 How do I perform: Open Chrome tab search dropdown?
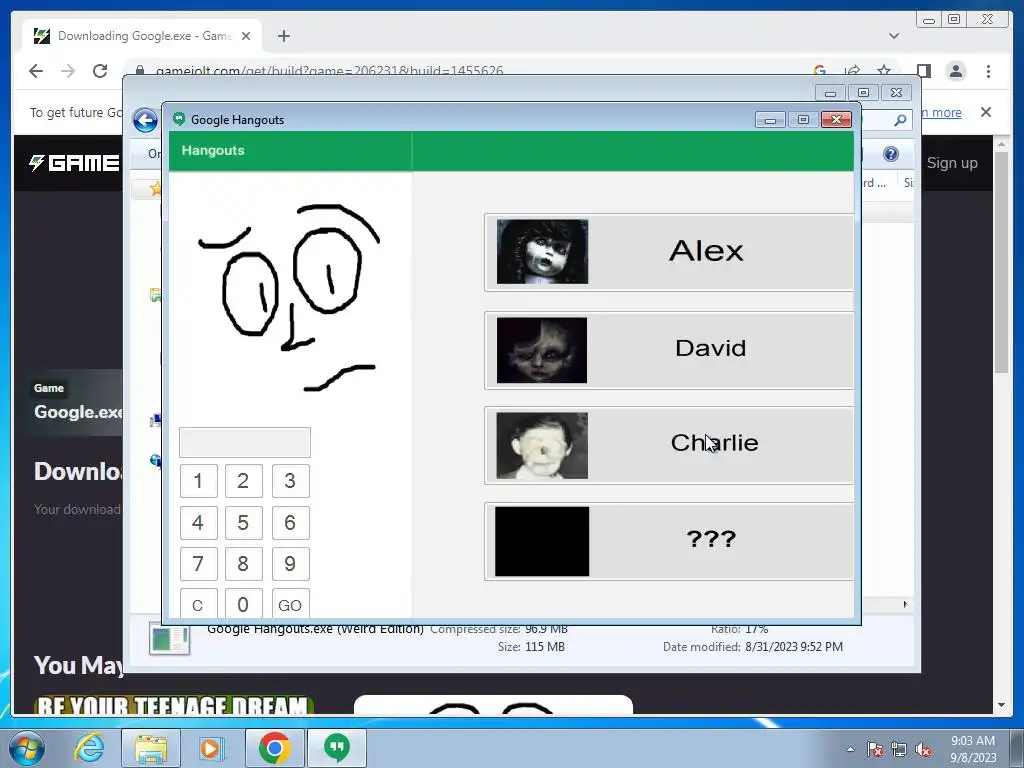[x=894, y=36]
